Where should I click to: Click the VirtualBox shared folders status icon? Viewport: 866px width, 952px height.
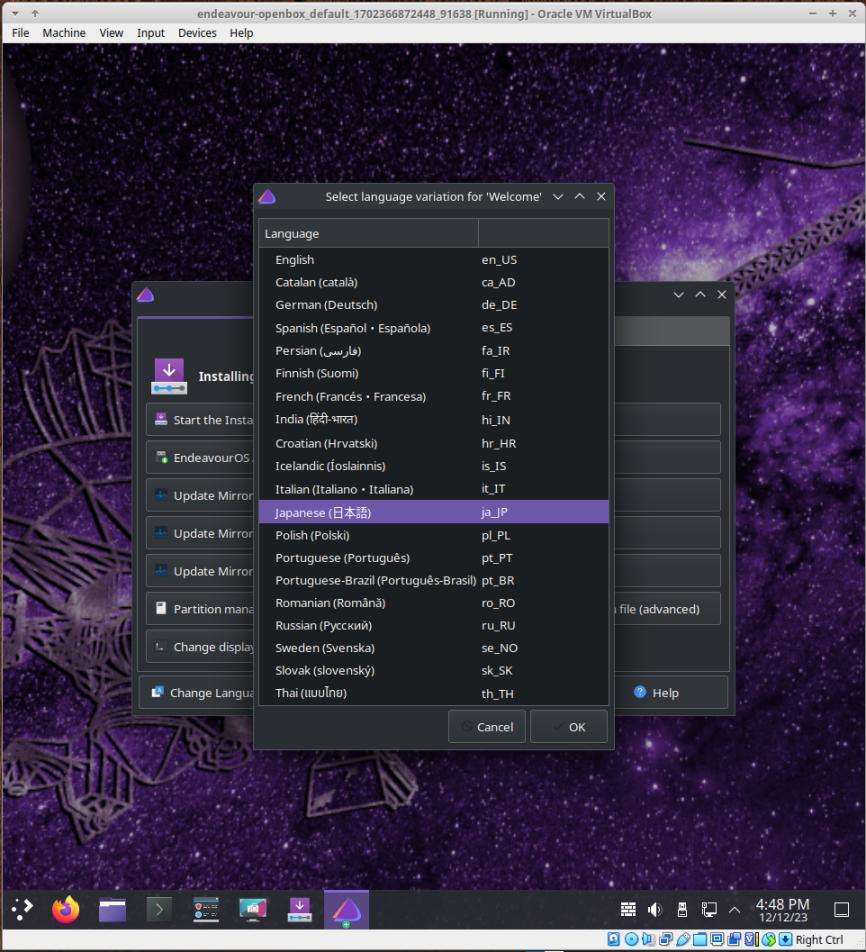point(700,939)
